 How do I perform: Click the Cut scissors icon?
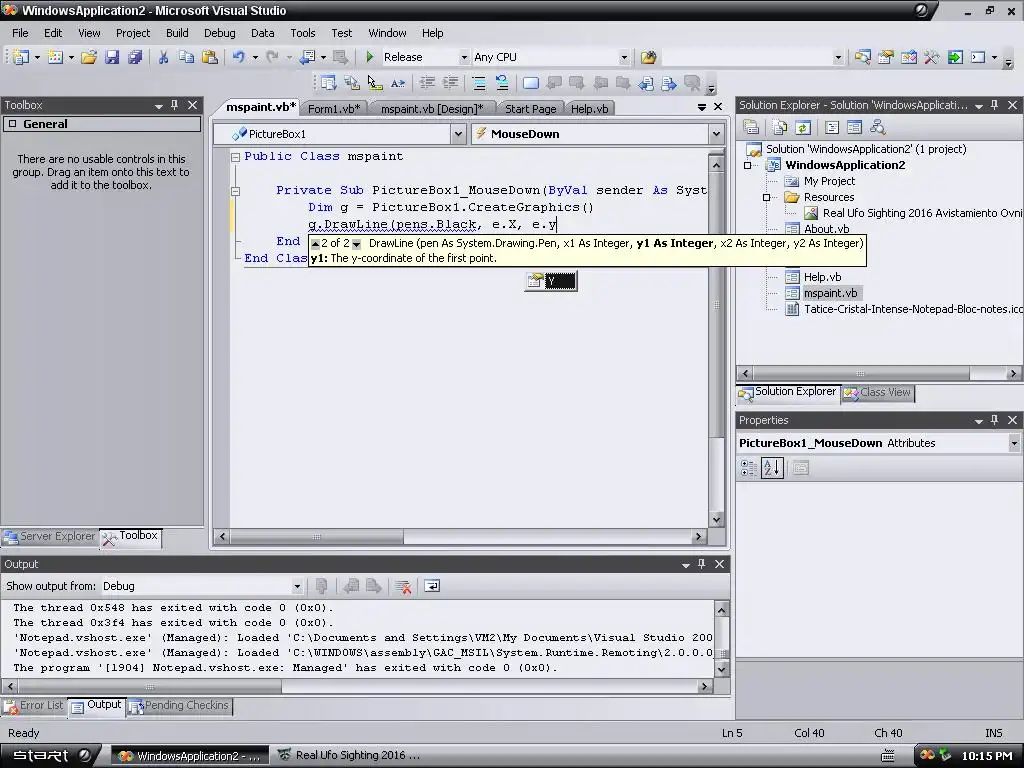tap(163, 57)
